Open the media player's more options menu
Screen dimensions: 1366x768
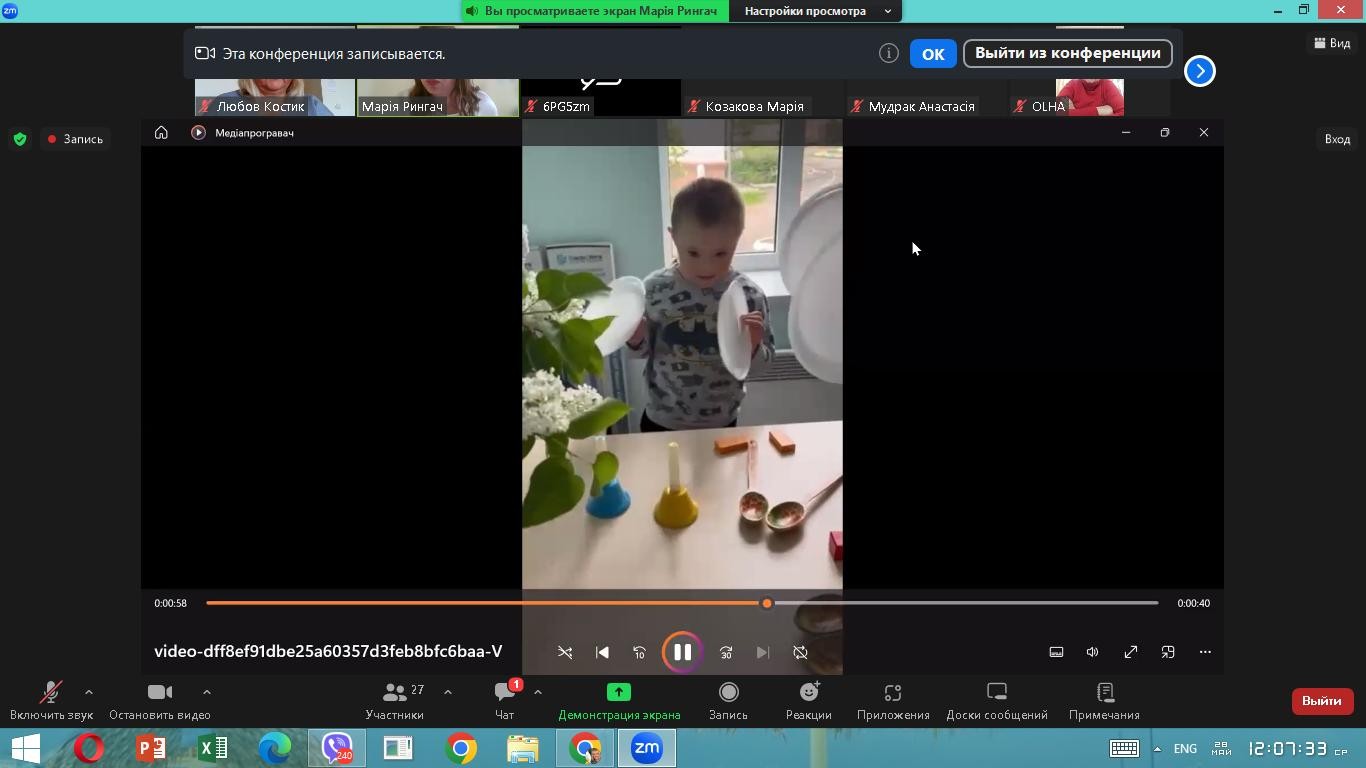pos(1205,652)
